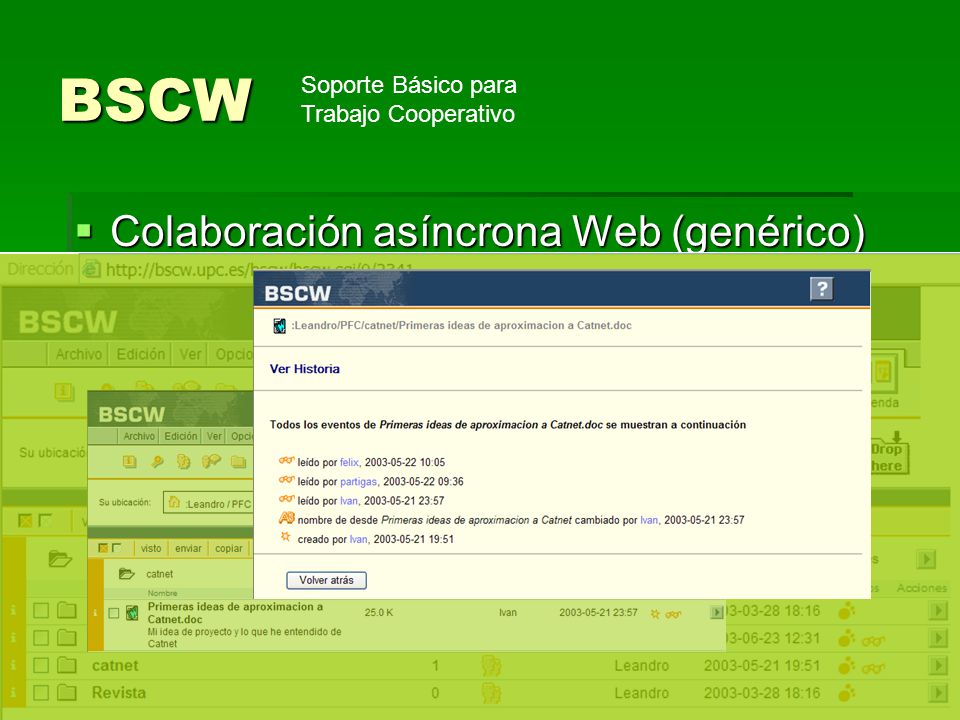The height and width of the screenshot is (720, 960).
Task: Click the glasses icon beside 'leído por Ivan'
Action: (287, 499)
